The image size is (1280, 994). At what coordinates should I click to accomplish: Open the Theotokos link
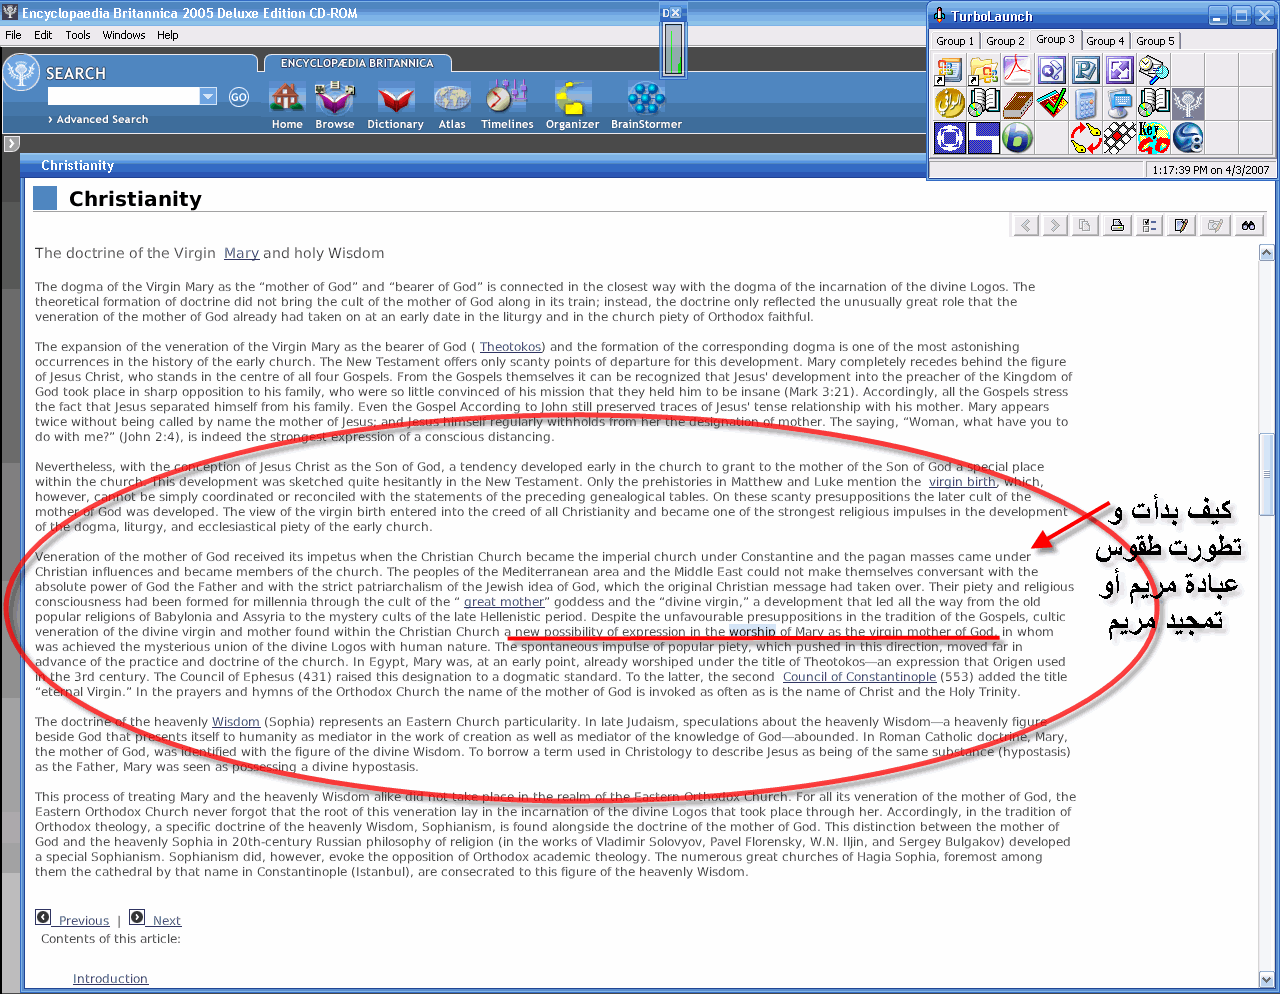click(510, 347)
